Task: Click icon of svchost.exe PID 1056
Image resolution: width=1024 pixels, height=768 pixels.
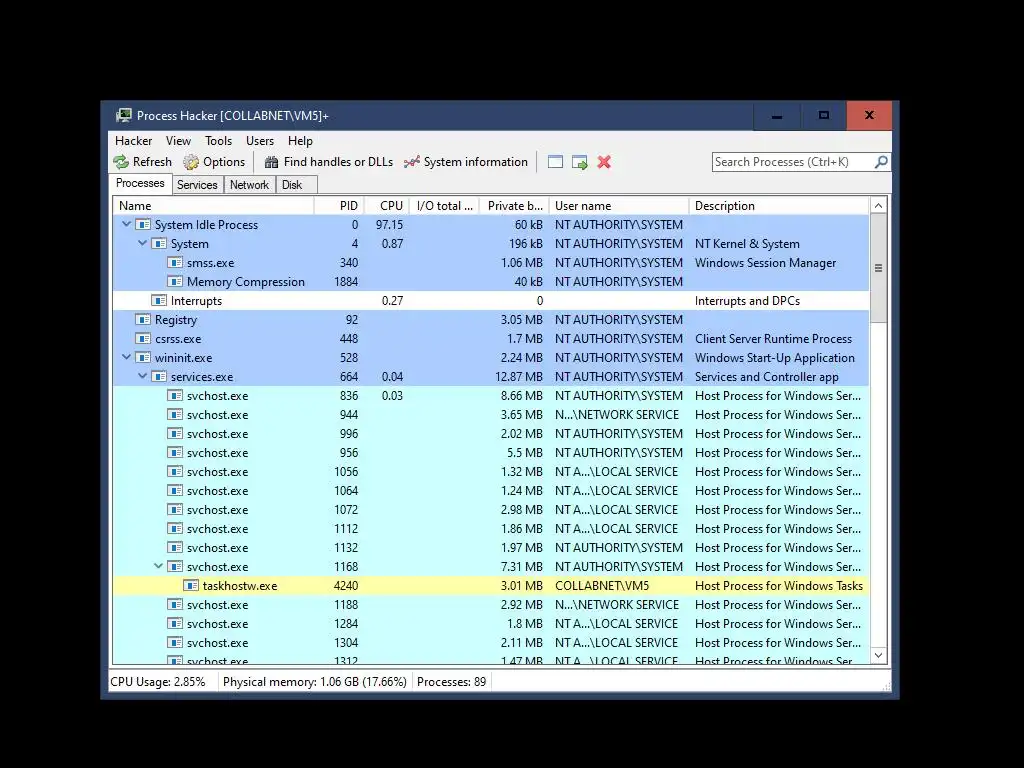Action: (174, 472)
